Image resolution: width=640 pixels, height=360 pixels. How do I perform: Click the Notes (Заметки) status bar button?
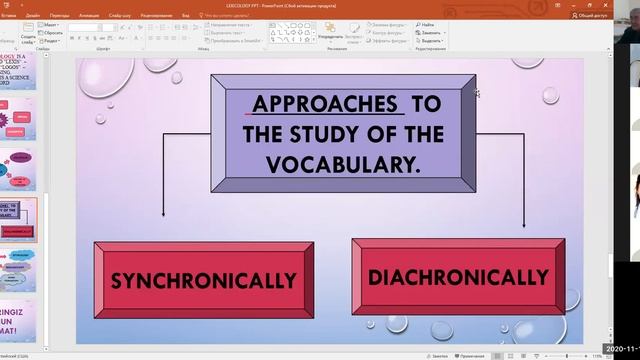click(x=437, y=356)
